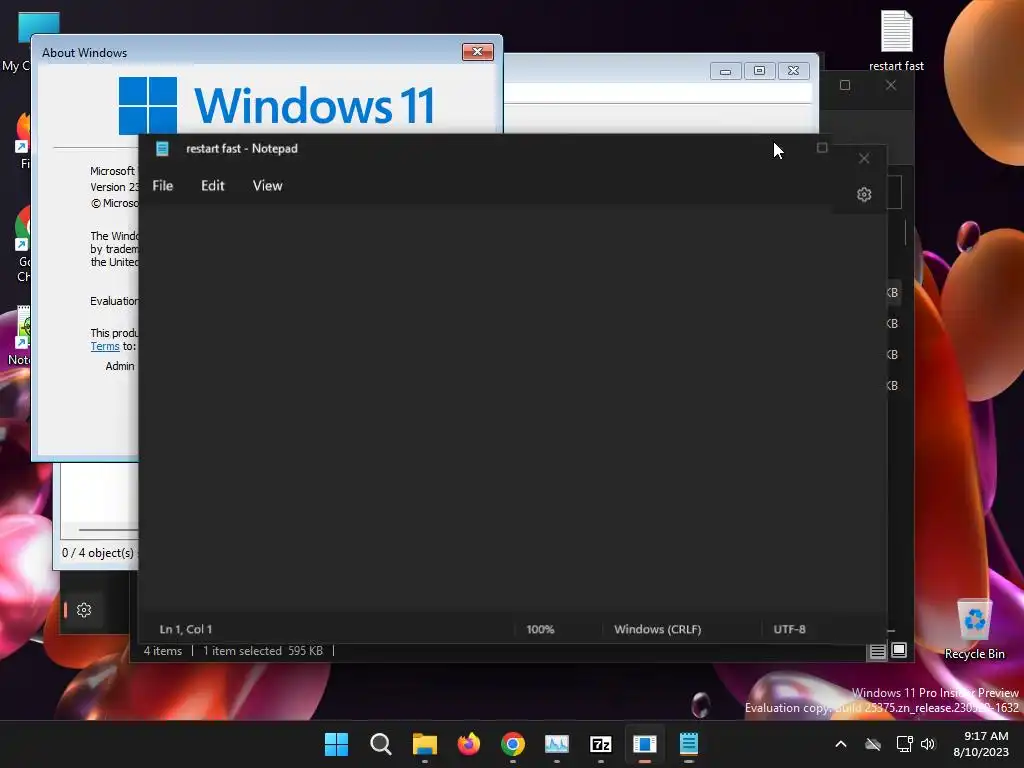This screenshot has height=768, width=1024.
Task: Click the '0 / 4 object(s)' status text
Action: [x=97, y=552]
